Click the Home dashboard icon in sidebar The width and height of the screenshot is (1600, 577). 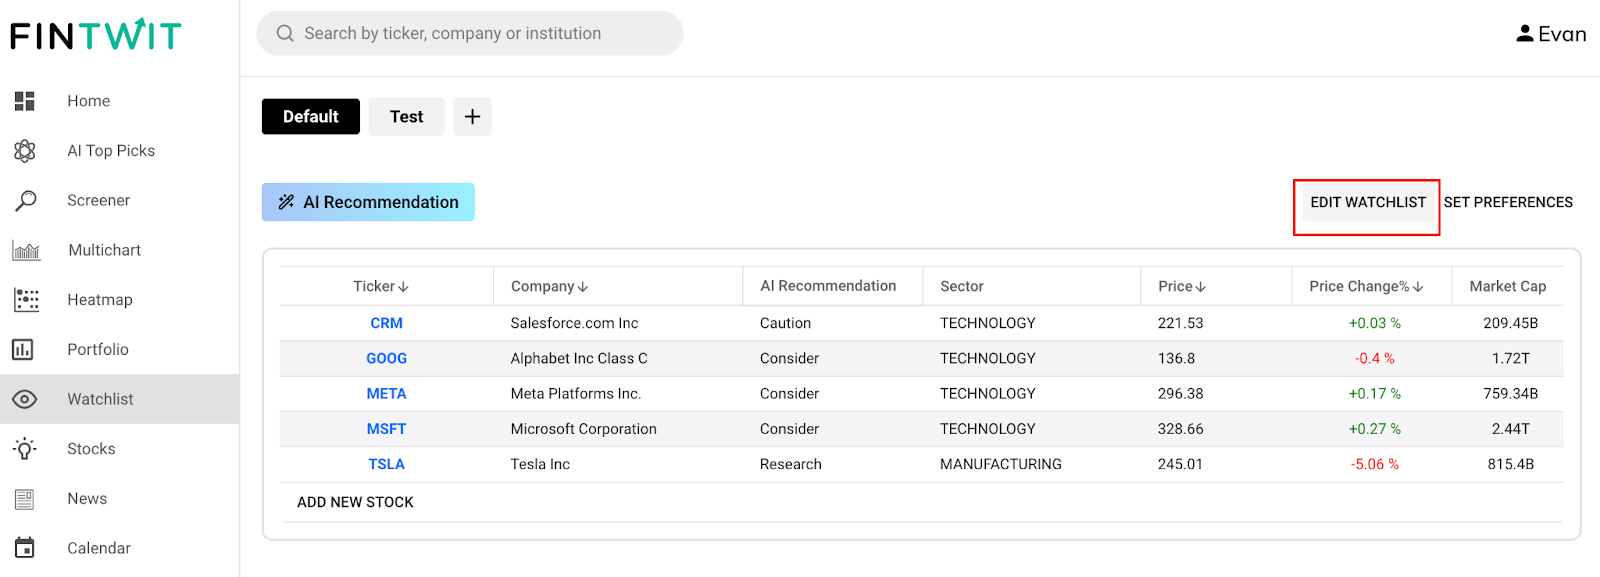tap(25, 101)
